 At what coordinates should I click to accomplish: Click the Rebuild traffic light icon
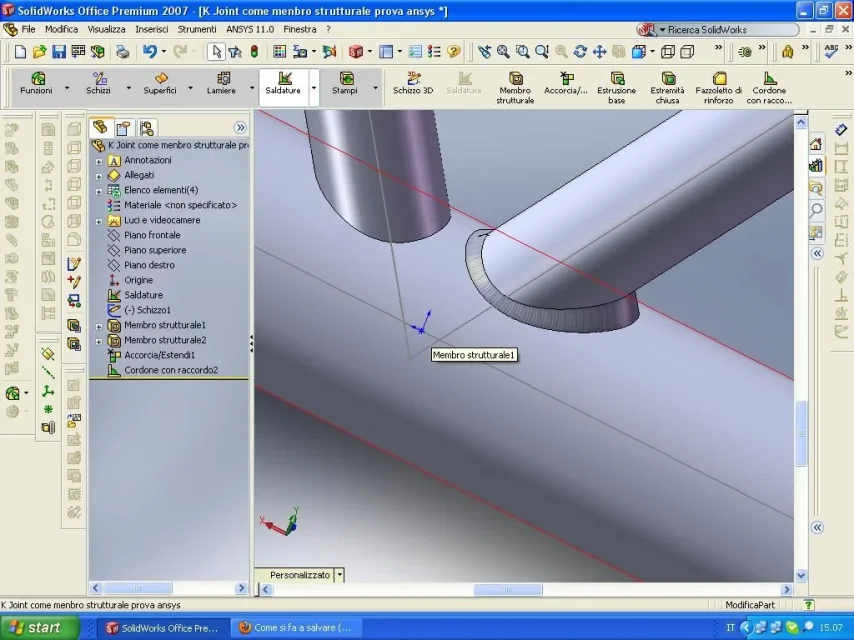(254, 52)
